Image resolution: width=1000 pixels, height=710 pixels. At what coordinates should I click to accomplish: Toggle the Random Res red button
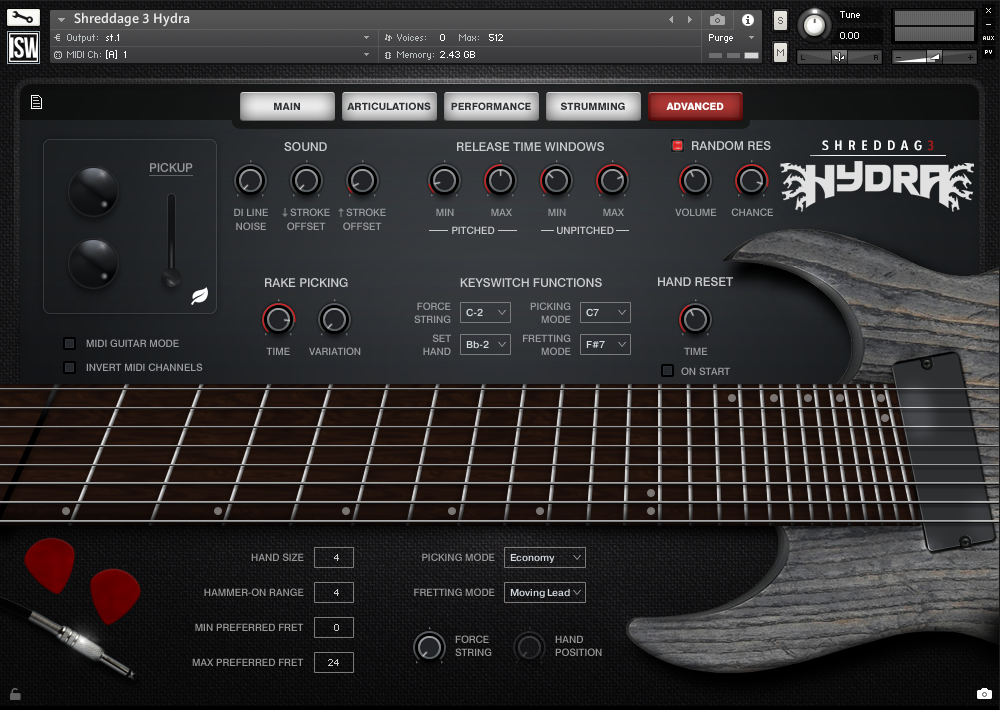point(677,146)
